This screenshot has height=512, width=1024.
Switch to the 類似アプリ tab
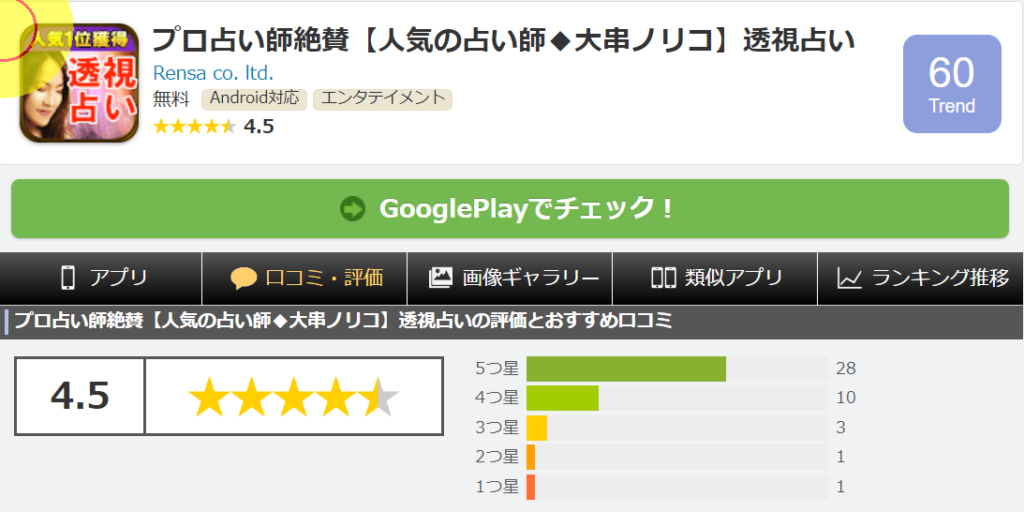tap(715, 279)
